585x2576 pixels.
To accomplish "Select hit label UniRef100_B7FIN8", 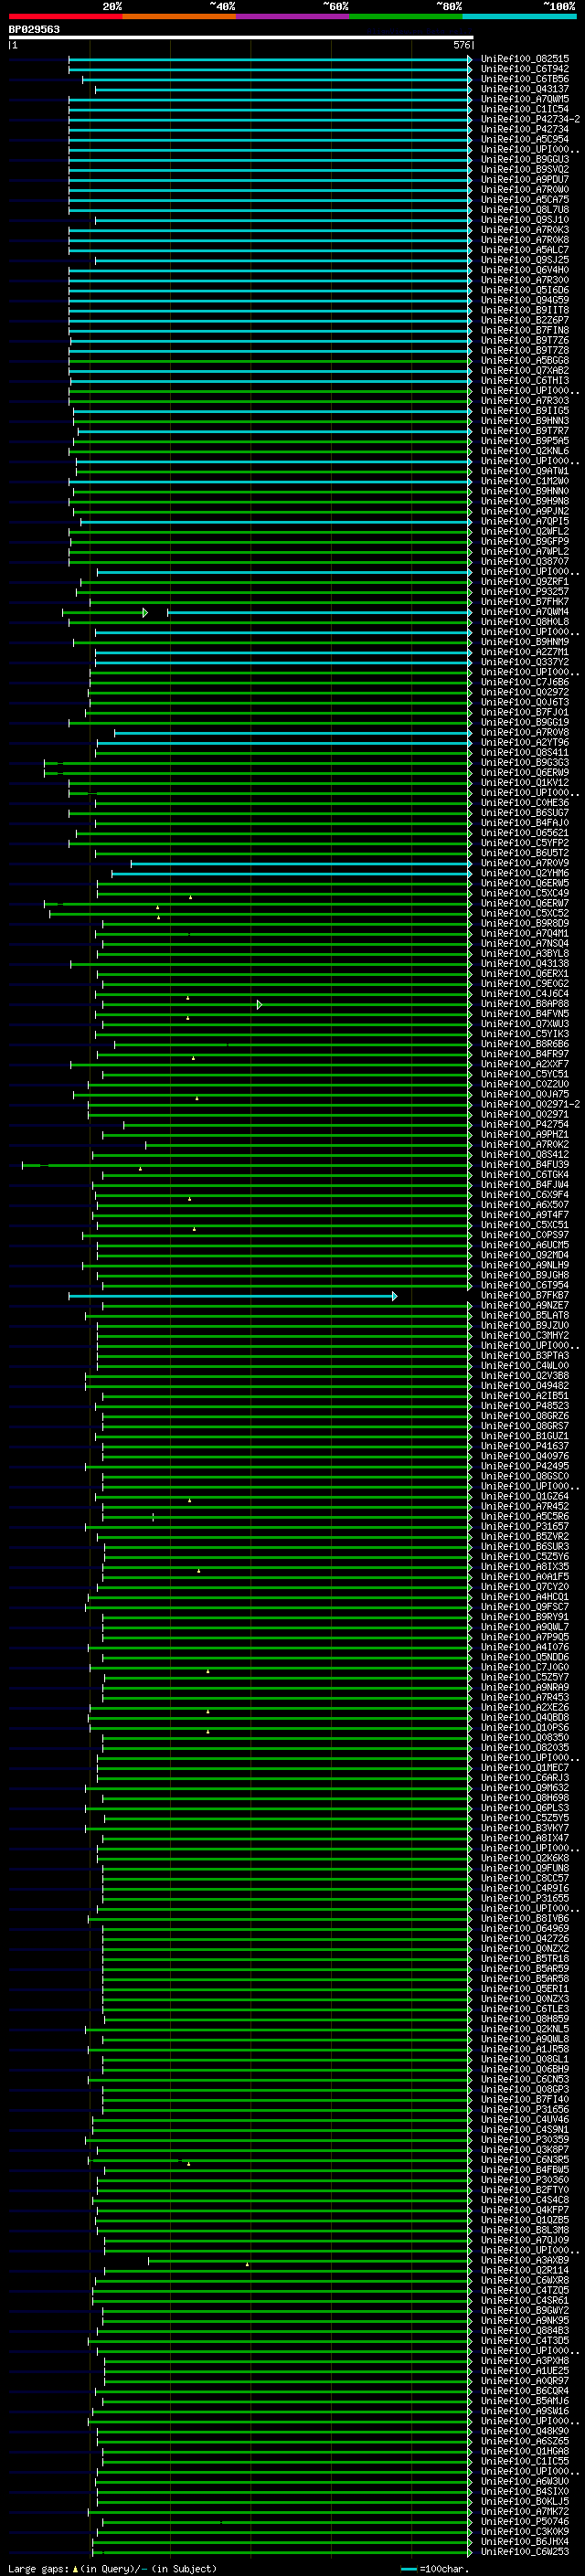I will point(525,330).
